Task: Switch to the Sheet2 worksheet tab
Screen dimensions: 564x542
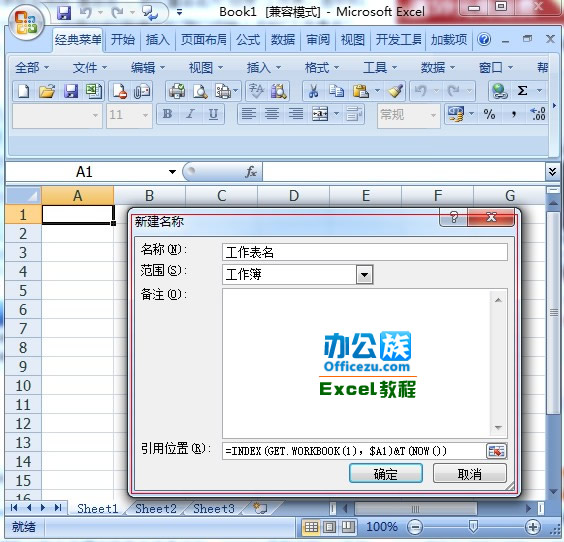Action: (x=156, y=509)
